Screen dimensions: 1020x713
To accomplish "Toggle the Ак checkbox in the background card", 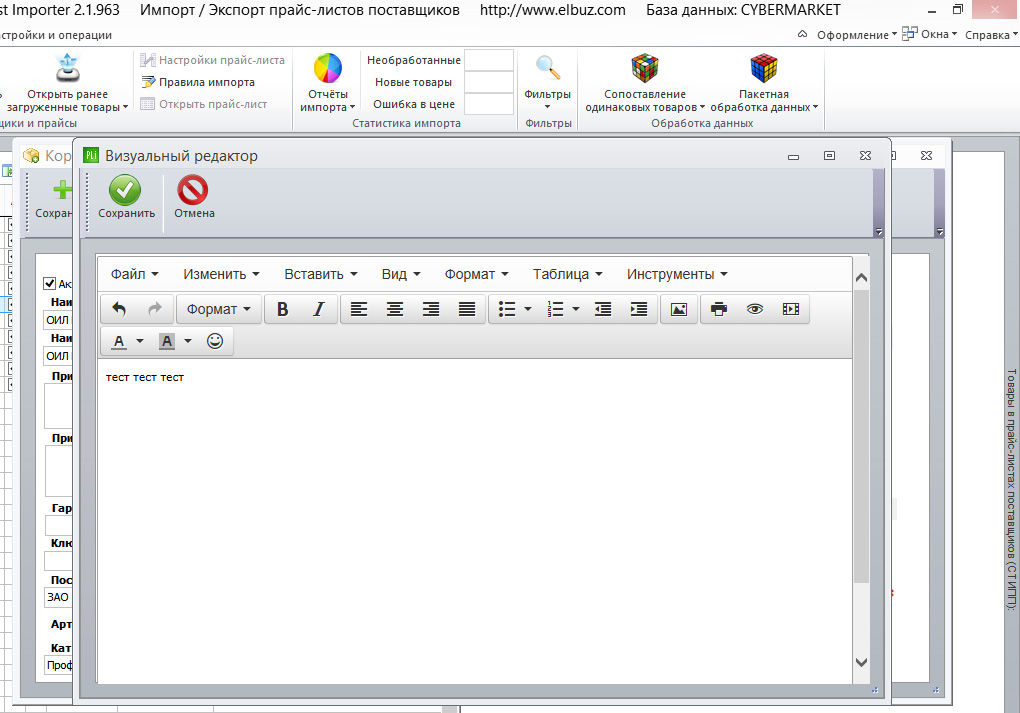I will point(49,283).
